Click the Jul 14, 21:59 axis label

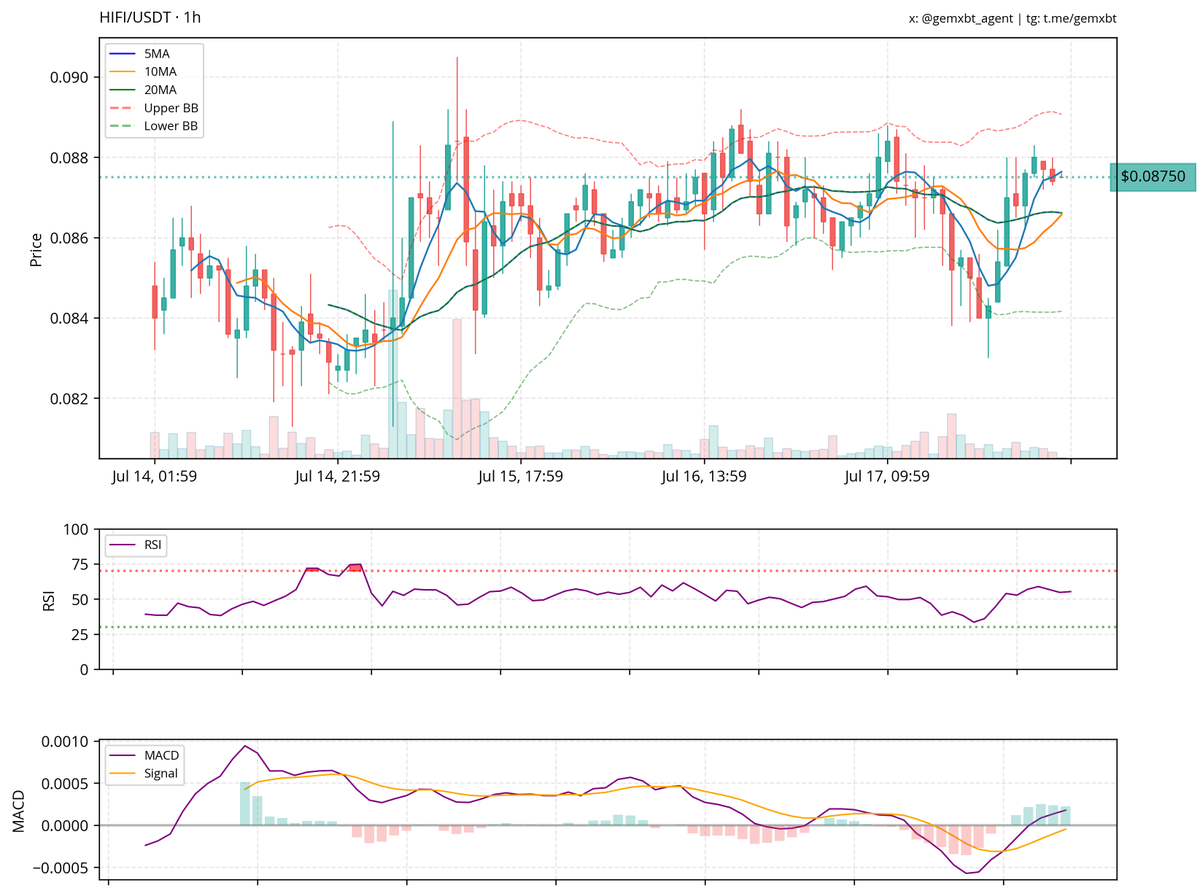[x=337, y=477]
